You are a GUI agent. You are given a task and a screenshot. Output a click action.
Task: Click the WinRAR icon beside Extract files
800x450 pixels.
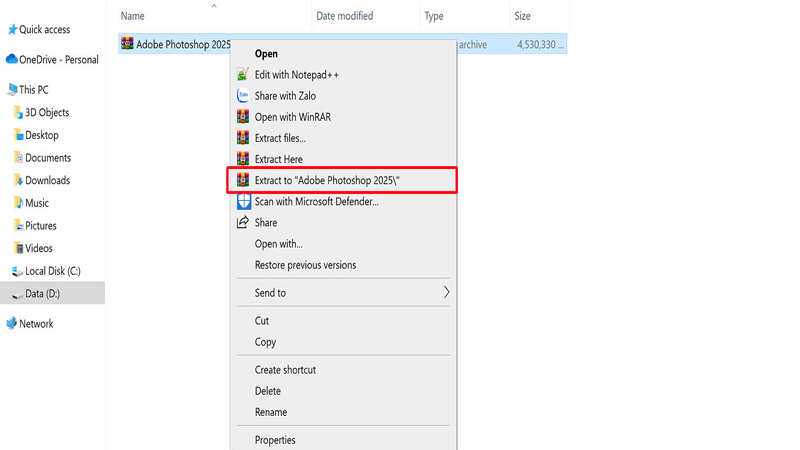242,138
